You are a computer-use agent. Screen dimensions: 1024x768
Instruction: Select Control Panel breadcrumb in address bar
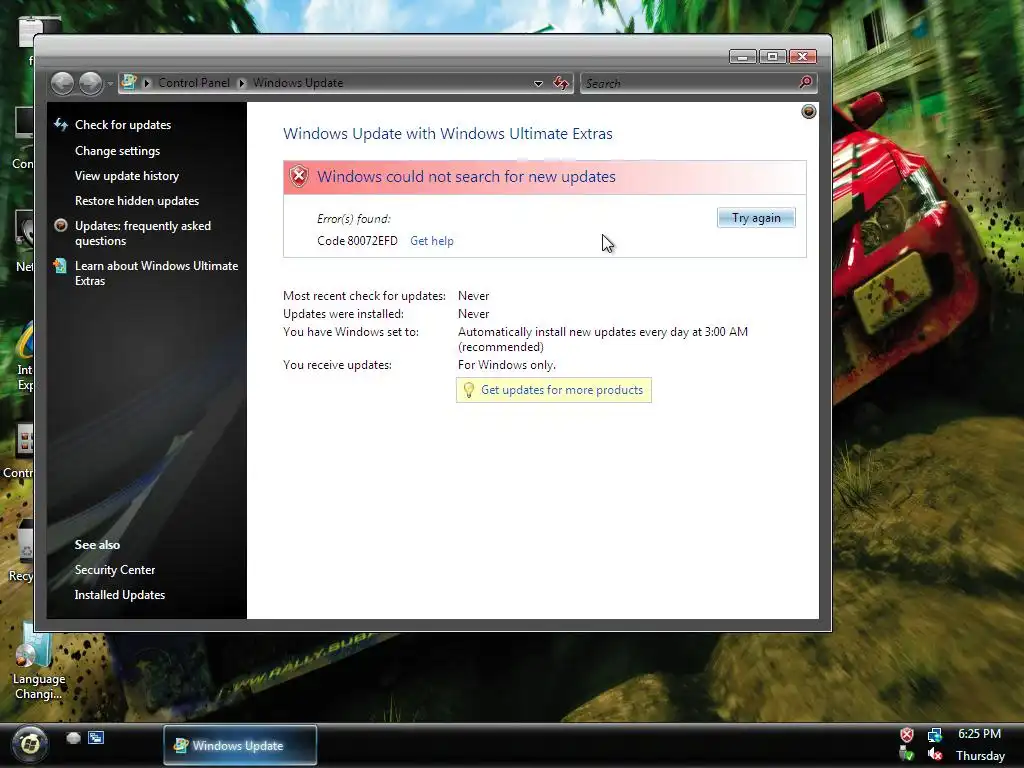(x=194, y=83)
